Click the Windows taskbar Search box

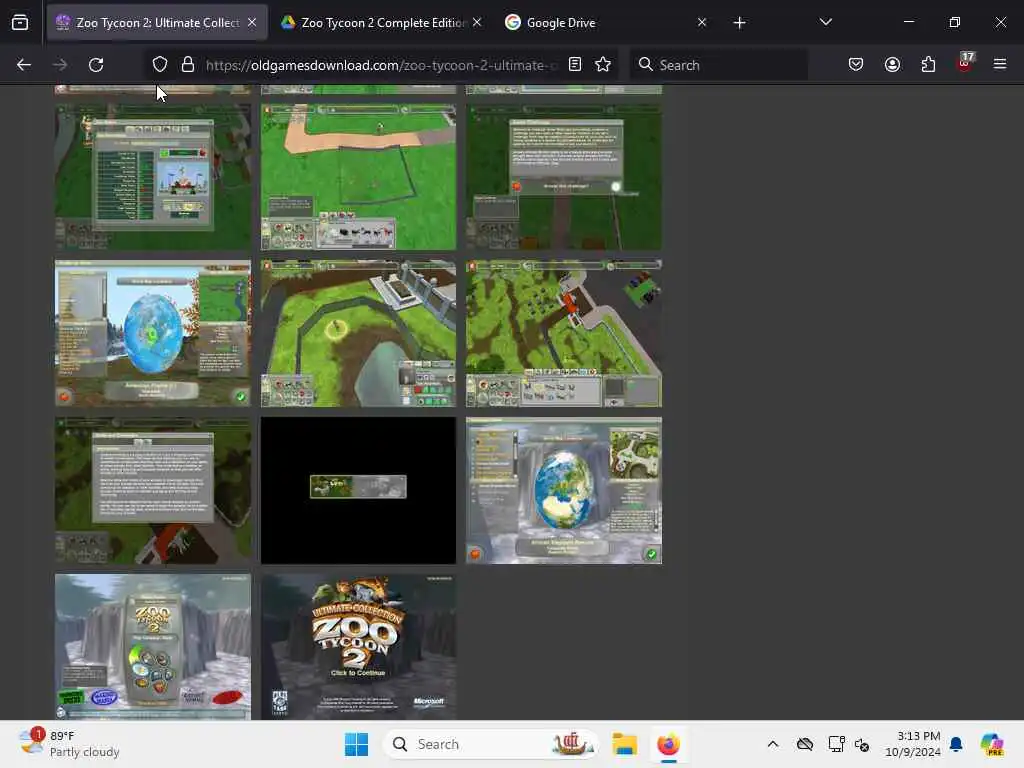[x=491, y=744]
